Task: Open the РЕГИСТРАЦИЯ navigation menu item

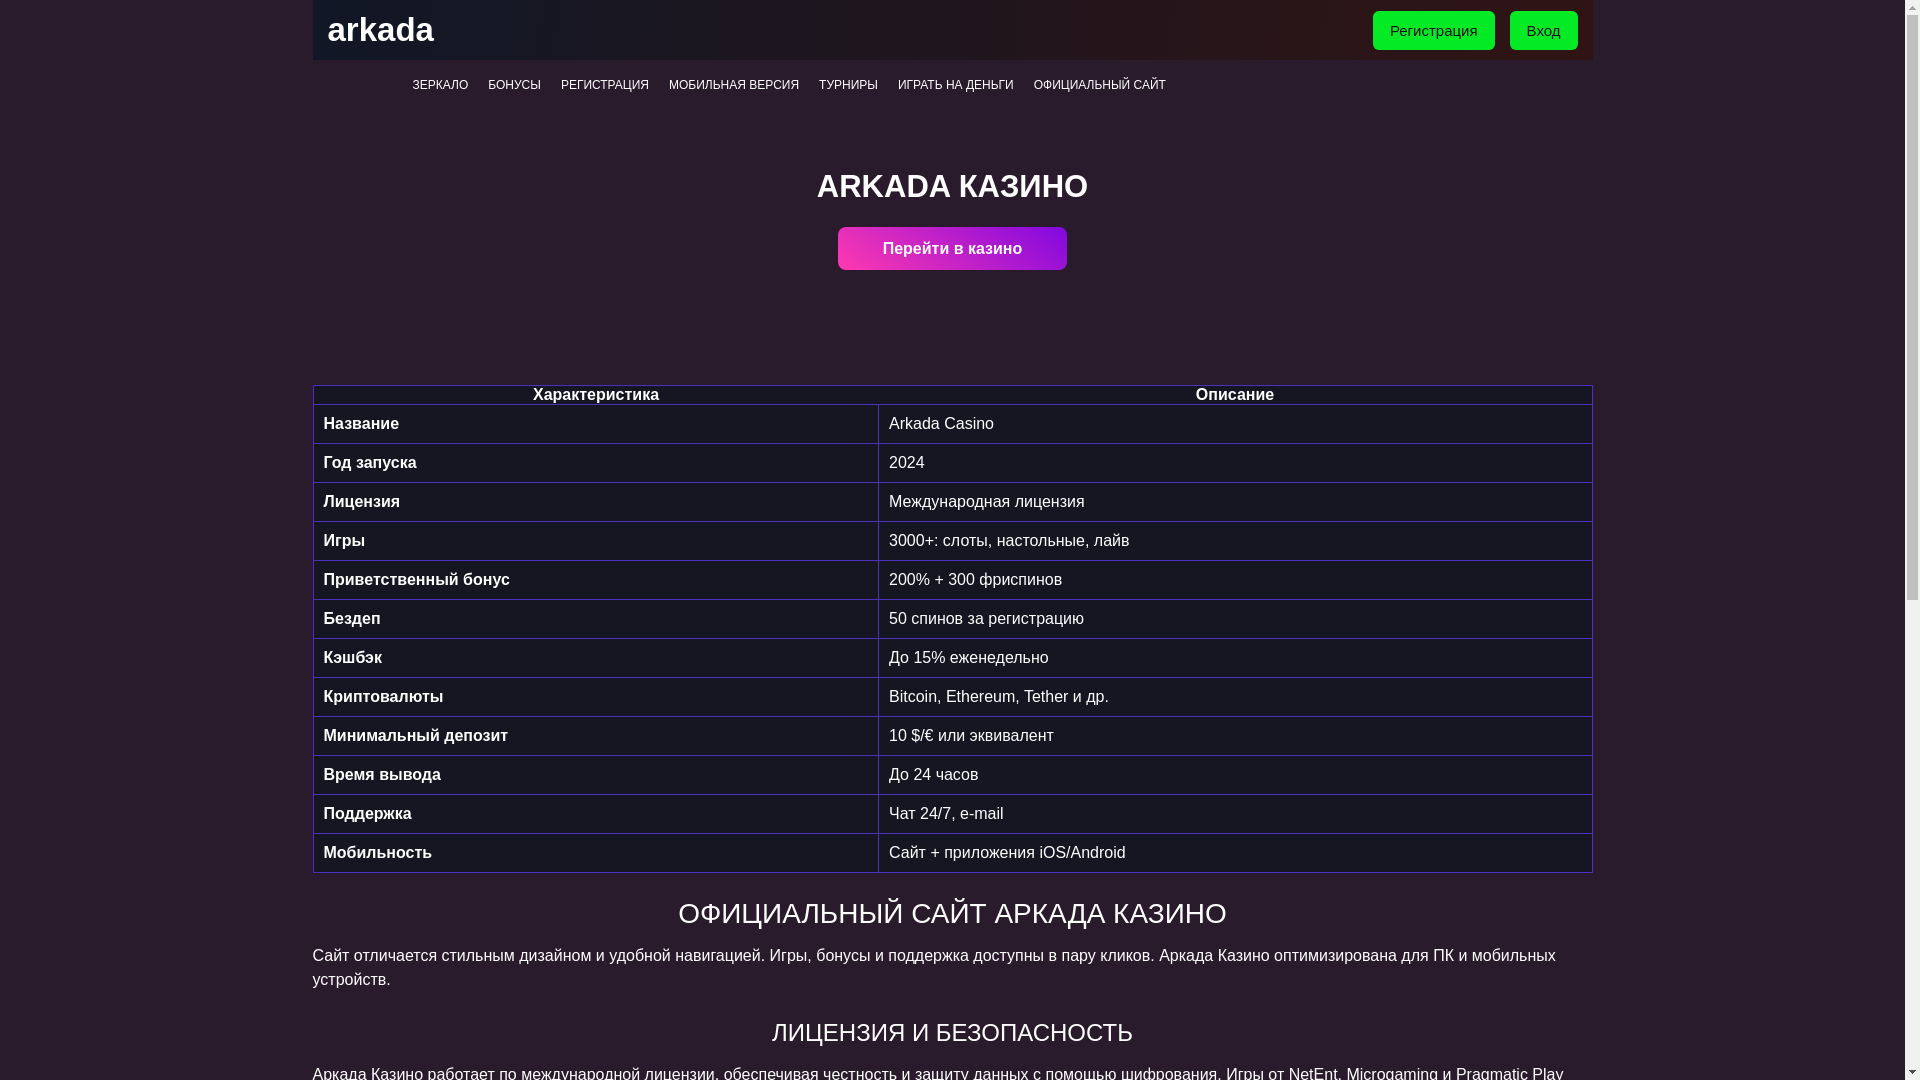Action: click(604, 85)
